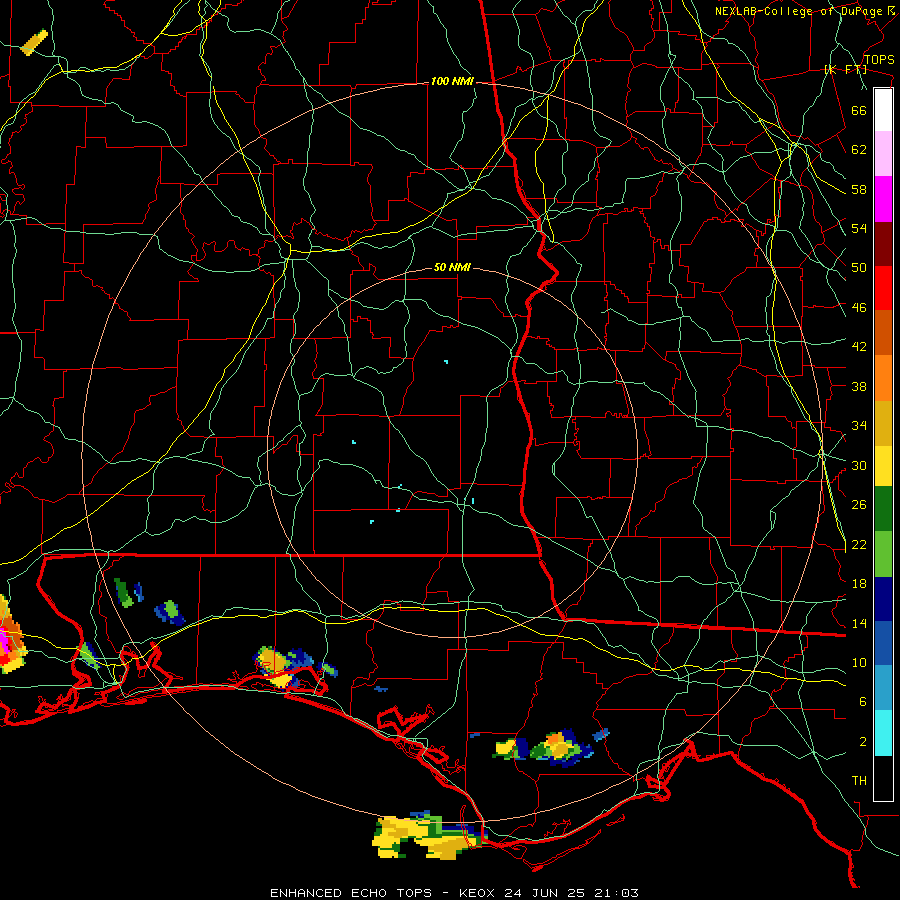The height and width of the screenshot is (900, 900).
Task: Click the legend value 38
Action: [x=859, y=386]
